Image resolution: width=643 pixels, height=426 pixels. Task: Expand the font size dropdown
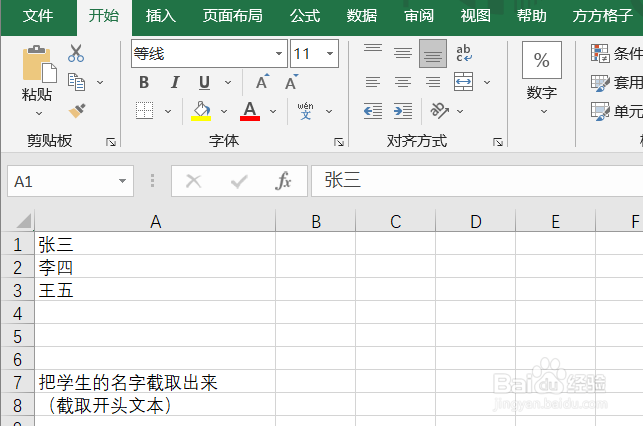(330, 53)
